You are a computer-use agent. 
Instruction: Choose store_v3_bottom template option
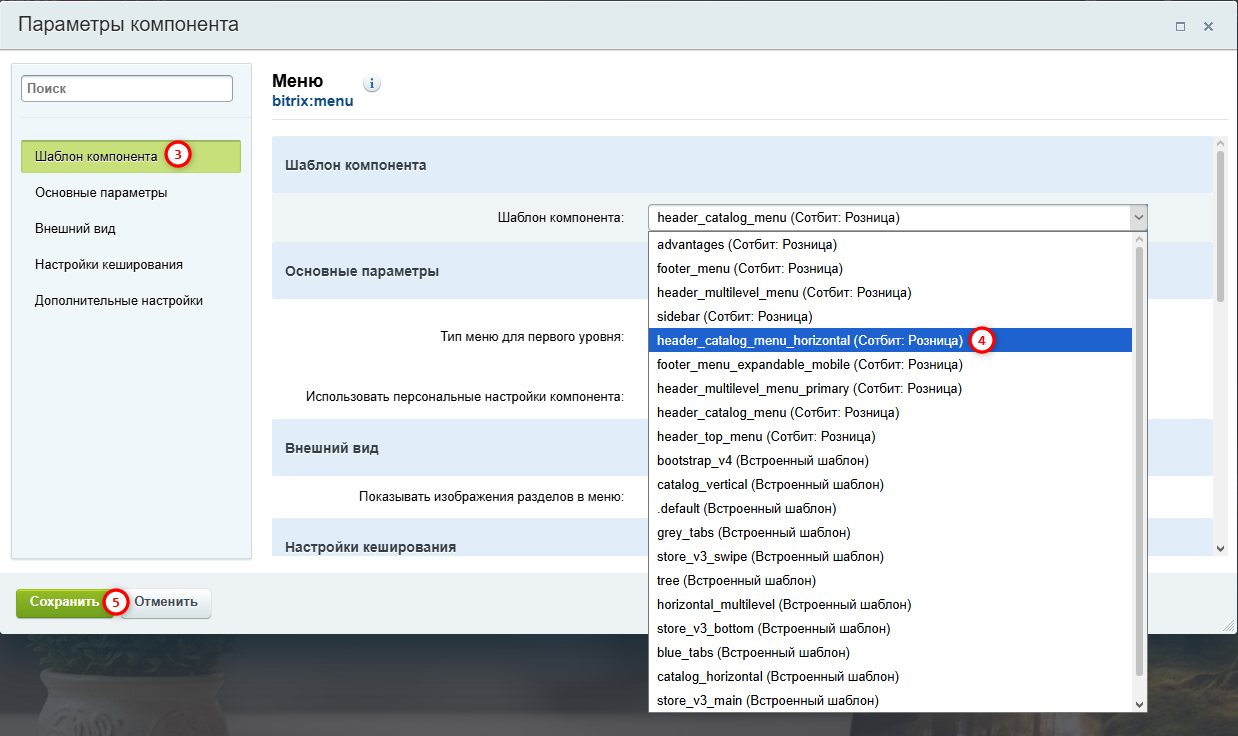(890, 628)
